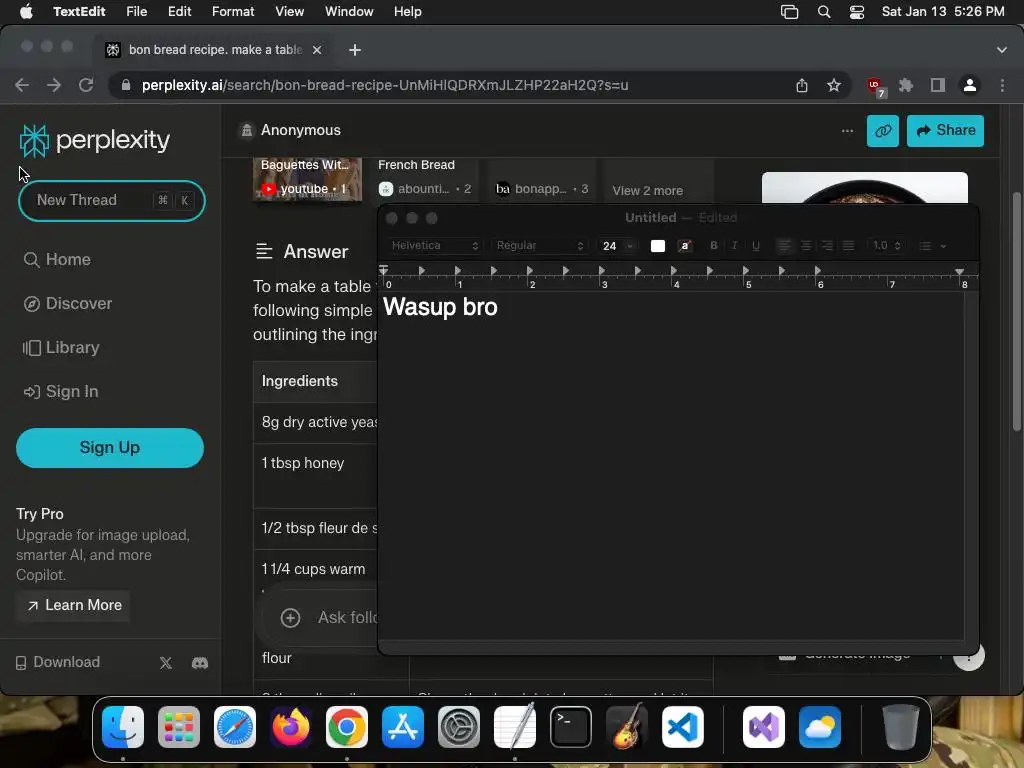Set center text alignment in TextEdit

806,246
